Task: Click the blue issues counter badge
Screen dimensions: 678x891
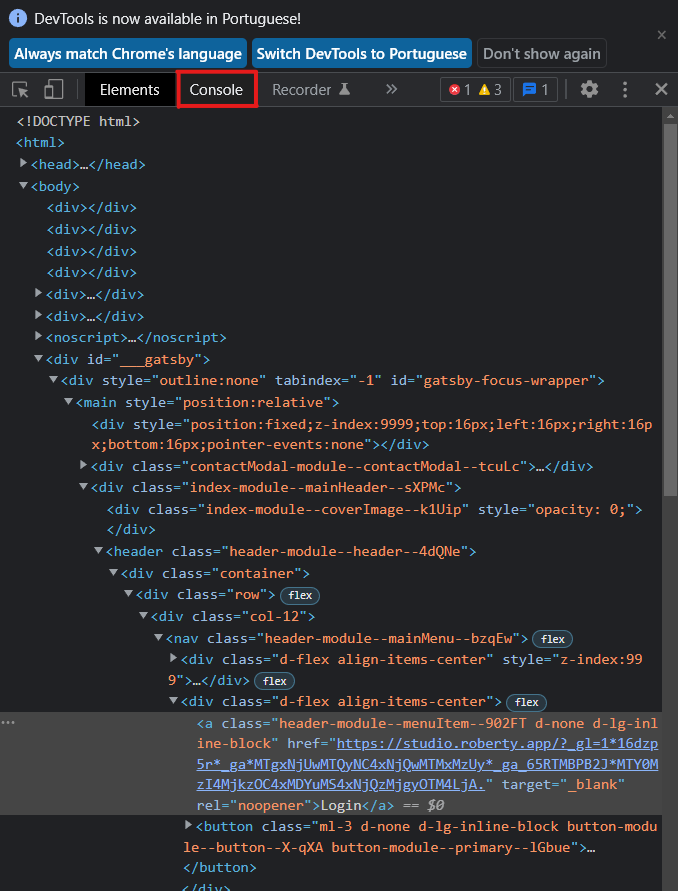Action: pyautogui.click(x=535, y=90)
